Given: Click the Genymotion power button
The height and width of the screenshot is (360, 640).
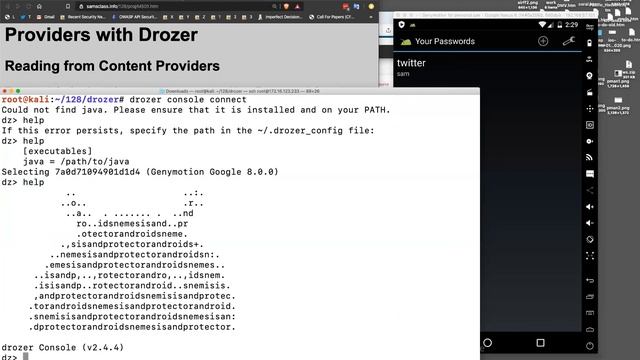Looking at the screenshot, I should point(589,346).
